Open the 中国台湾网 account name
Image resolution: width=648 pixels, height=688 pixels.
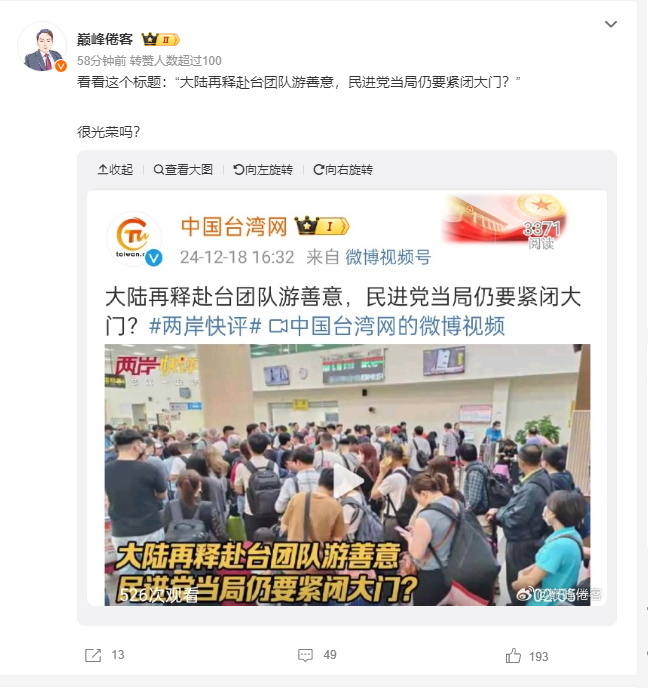pos(234,227)
